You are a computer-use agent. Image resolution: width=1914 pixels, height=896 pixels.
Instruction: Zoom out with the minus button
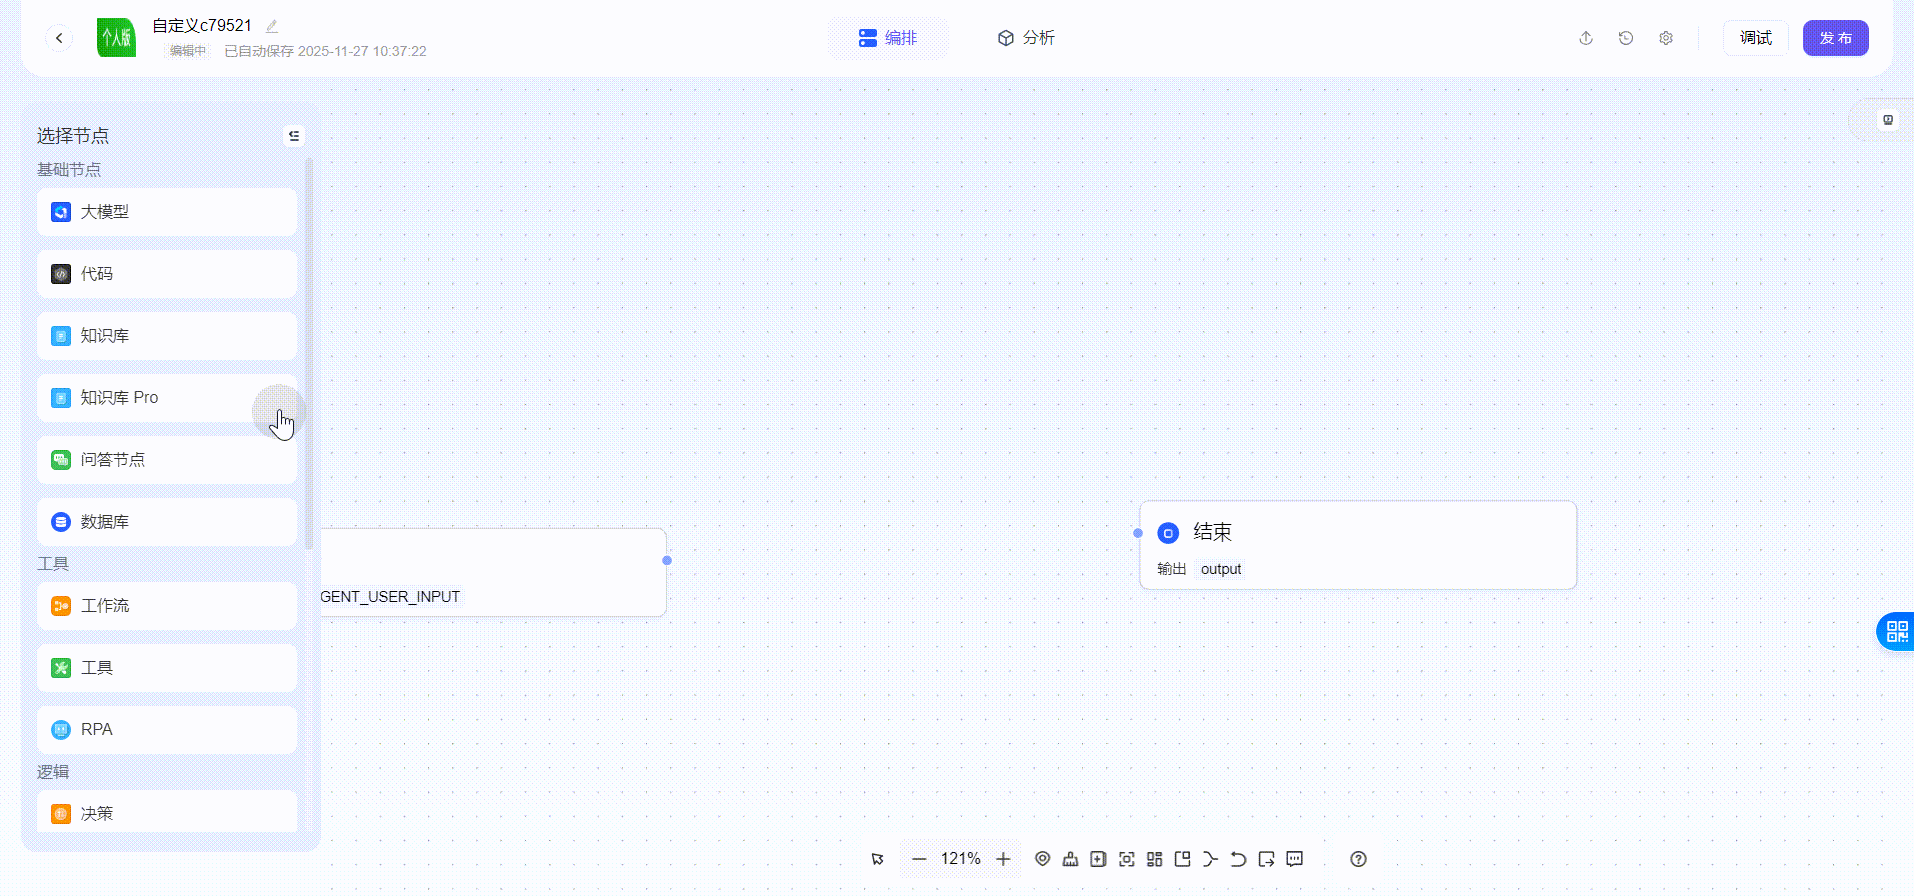tap(919, 859)
